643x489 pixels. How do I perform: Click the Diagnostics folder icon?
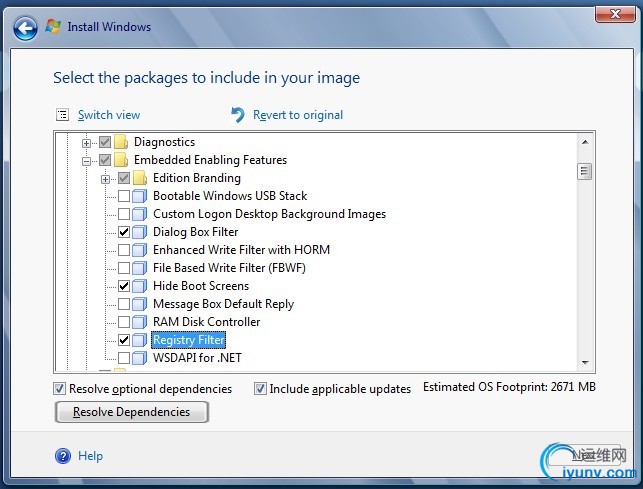pos(121,142)
